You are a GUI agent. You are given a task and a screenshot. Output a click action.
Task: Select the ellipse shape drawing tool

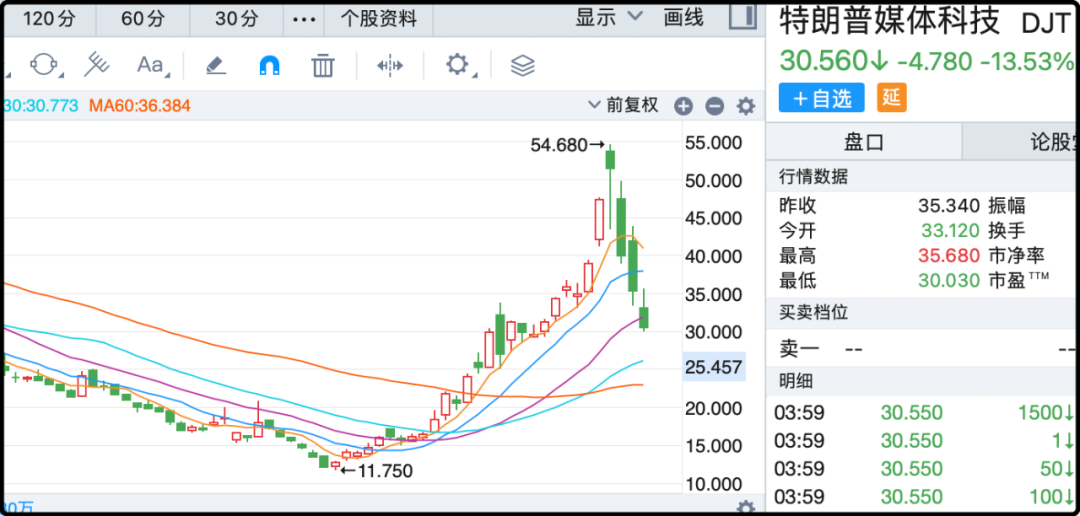[44, 65]
